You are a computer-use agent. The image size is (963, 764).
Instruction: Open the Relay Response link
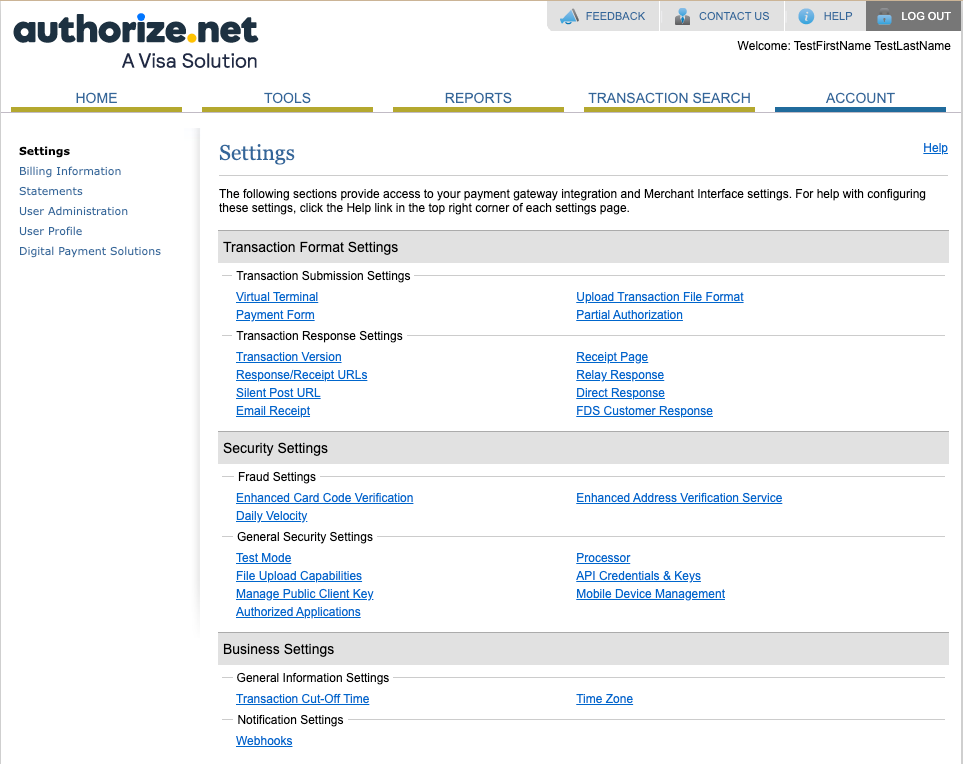click(620, 375)
